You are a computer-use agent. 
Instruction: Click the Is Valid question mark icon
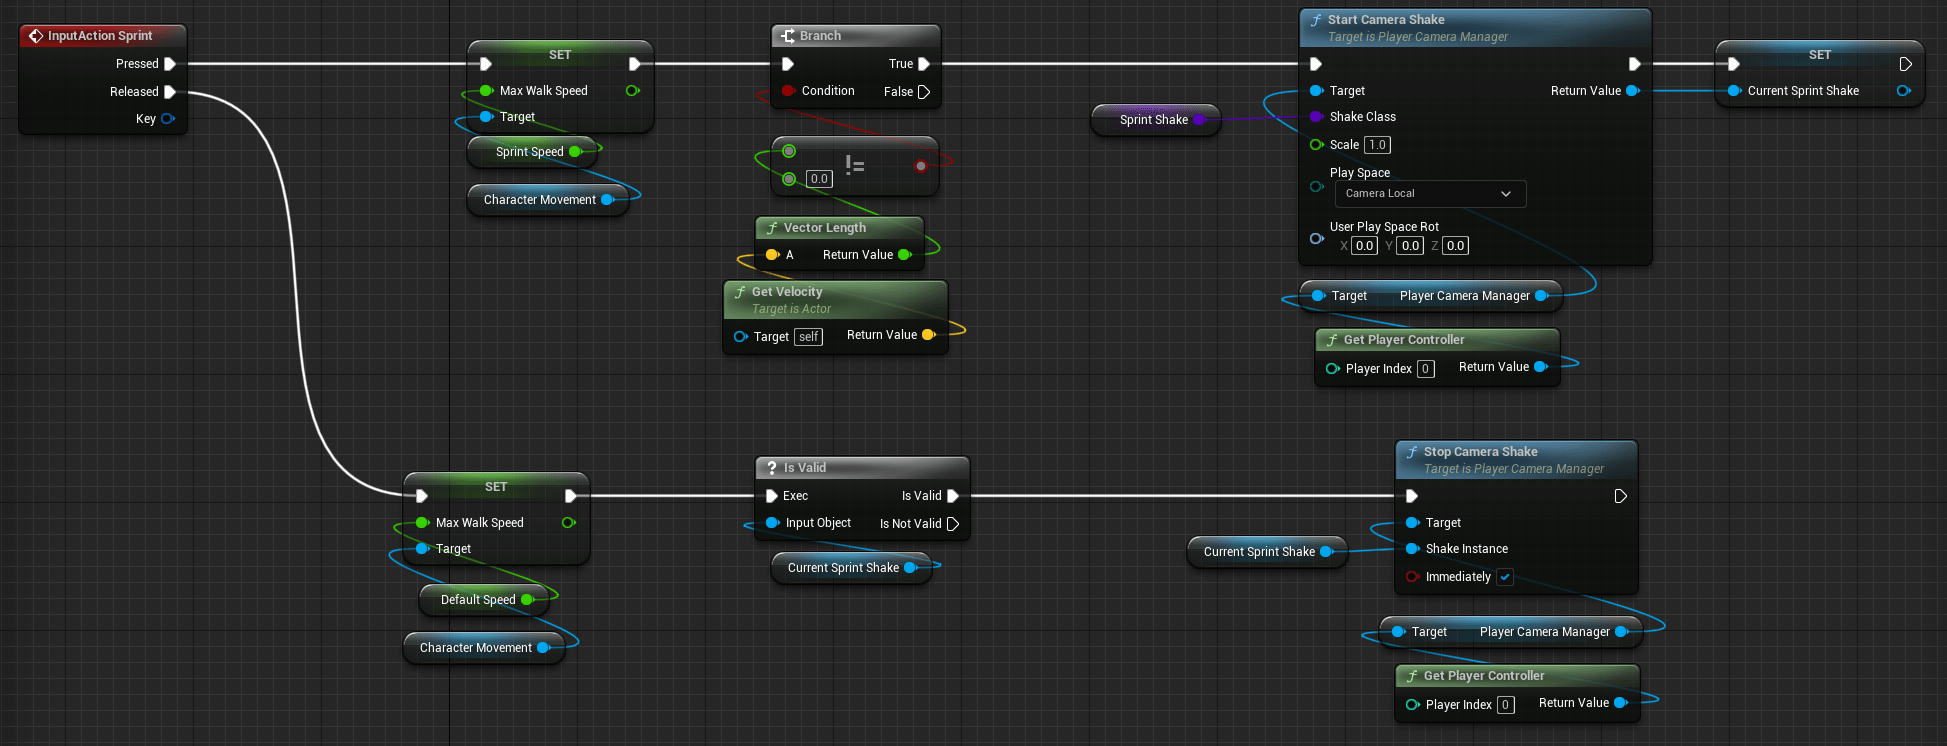(x=771, y=468)
